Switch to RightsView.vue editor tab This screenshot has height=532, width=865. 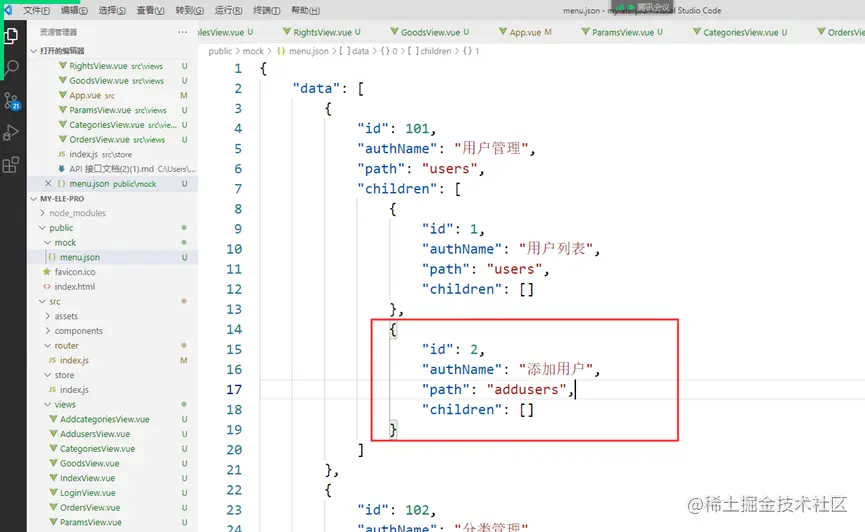(322, 33)
